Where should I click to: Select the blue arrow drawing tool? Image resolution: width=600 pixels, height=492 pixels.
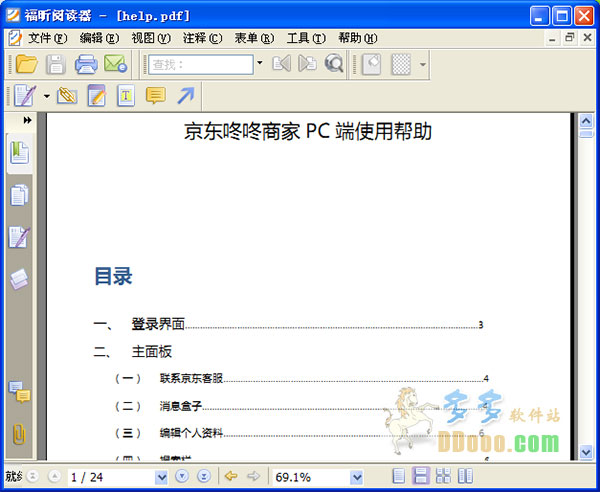coord(186,96)
